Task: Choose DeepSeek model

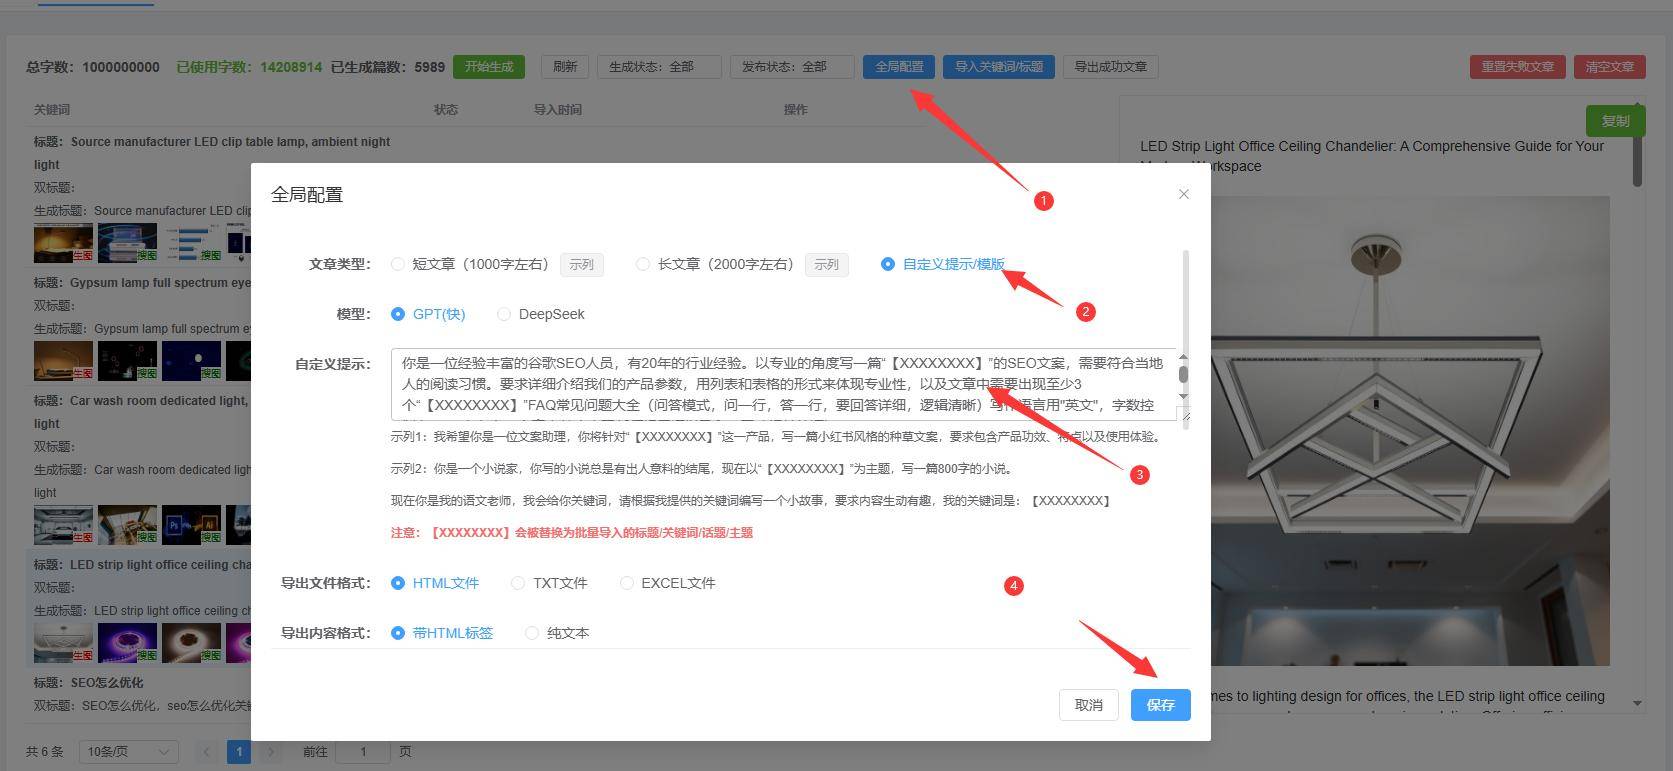Action: pyautogui.click(x=541, y=314)
